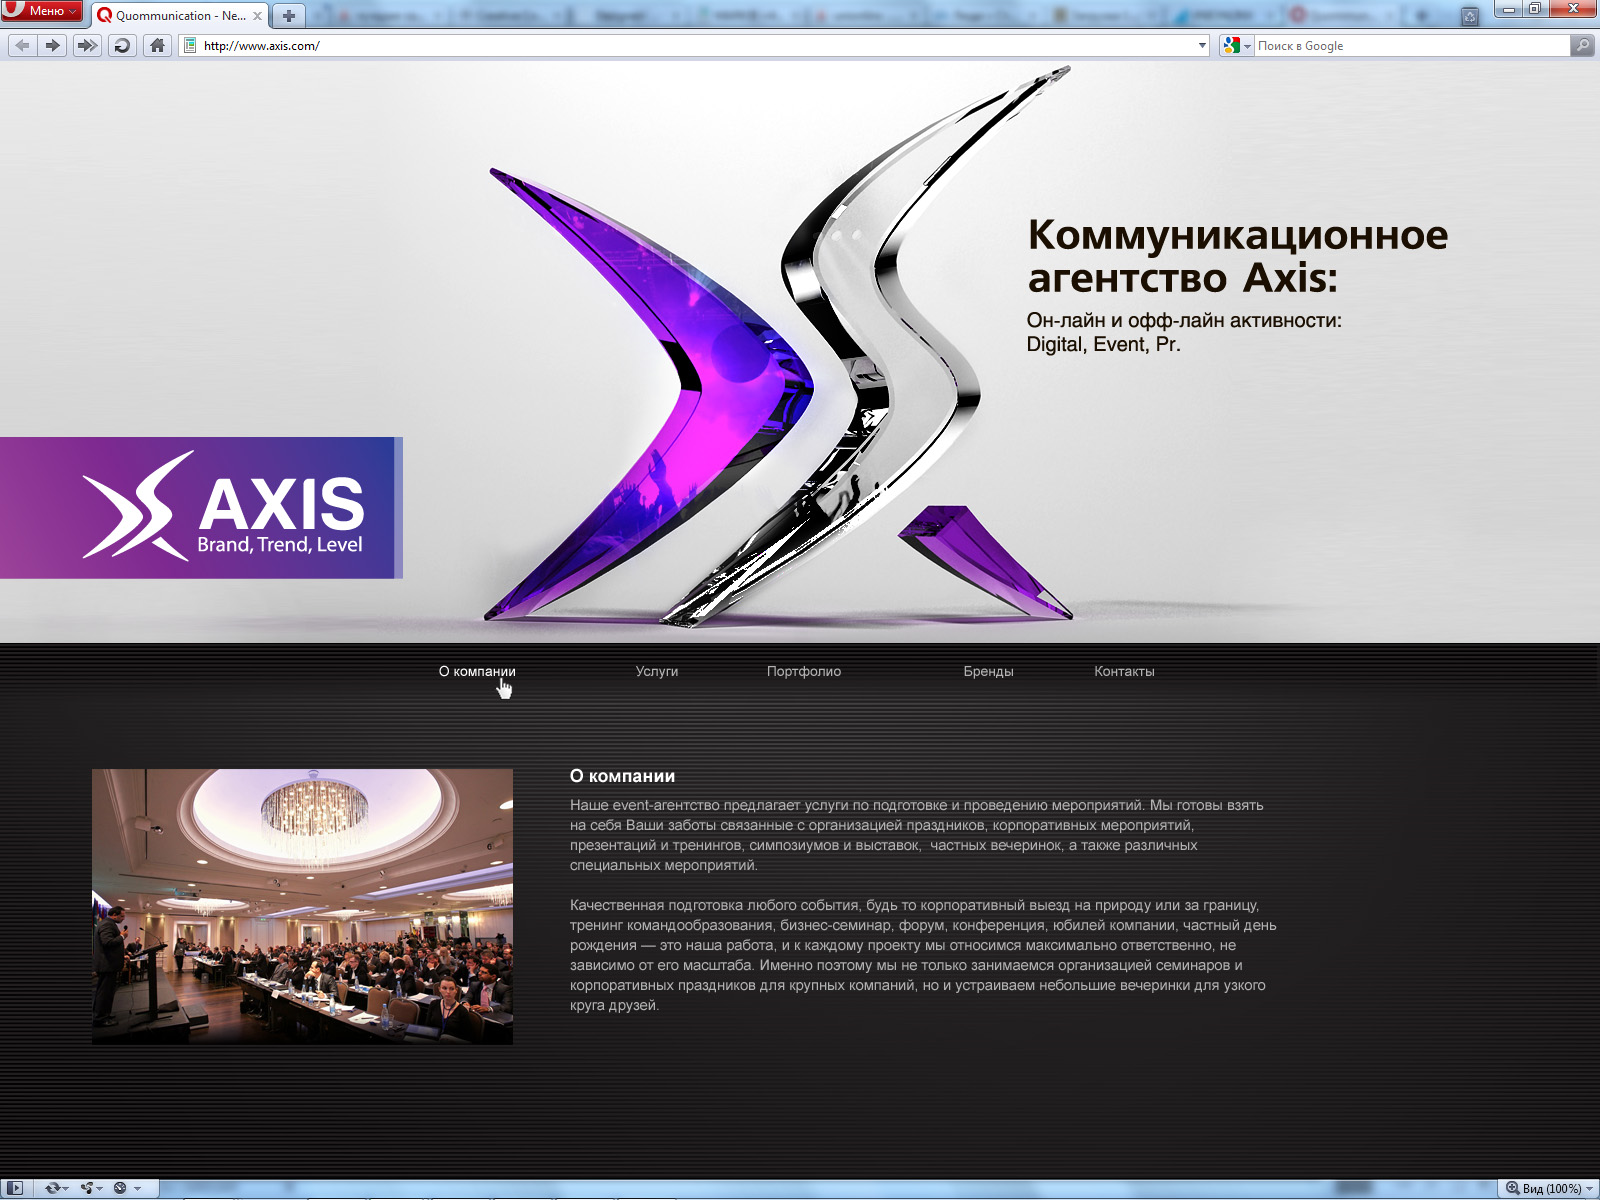Reload the current page
1600x1200 pixels.
pos(122,45)
